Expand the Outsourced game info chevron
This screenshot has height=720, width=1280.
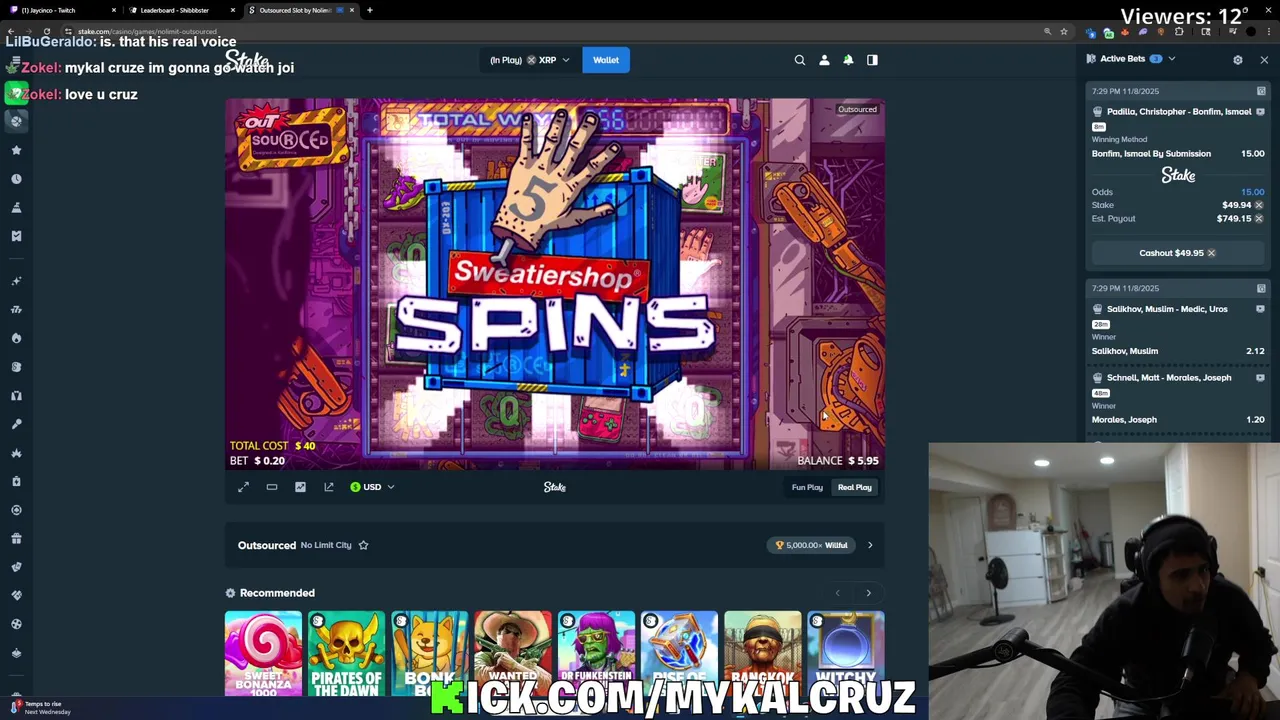click(x=870, y=545)
